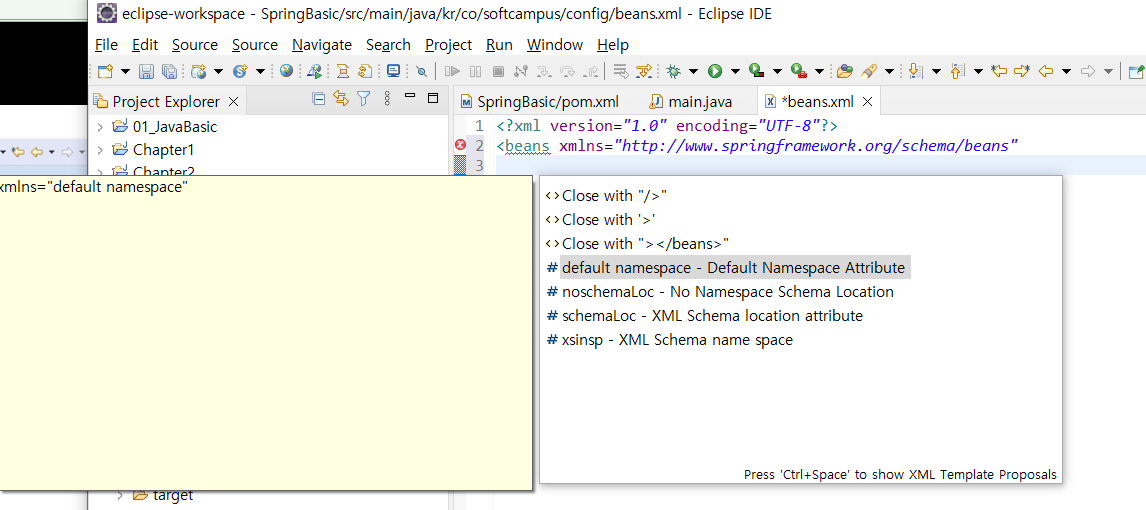Image resolution: width=1146 pixels, height=510 pixels.
Task: Click the Previous Annotation up arrow icon
Action: [956, 71]
